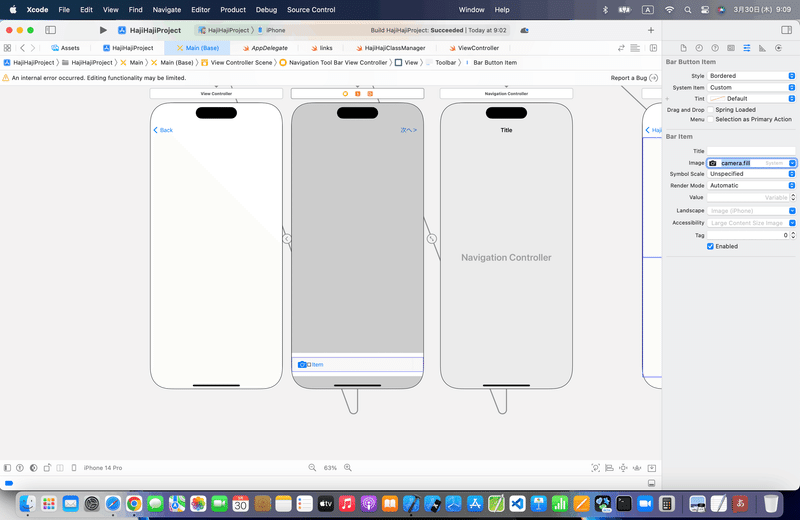This screenshot has width=800, height=520.
Task: Click the Tag value field
Action: (x=748, y=235)
